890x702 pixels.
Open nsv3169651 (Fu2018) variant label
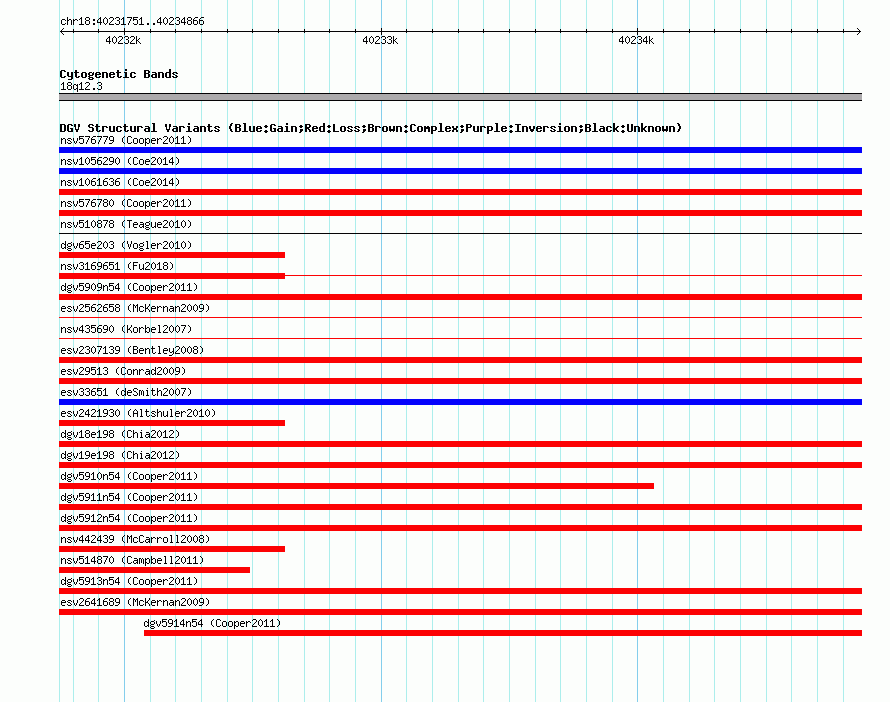click(x=117, y=266)
